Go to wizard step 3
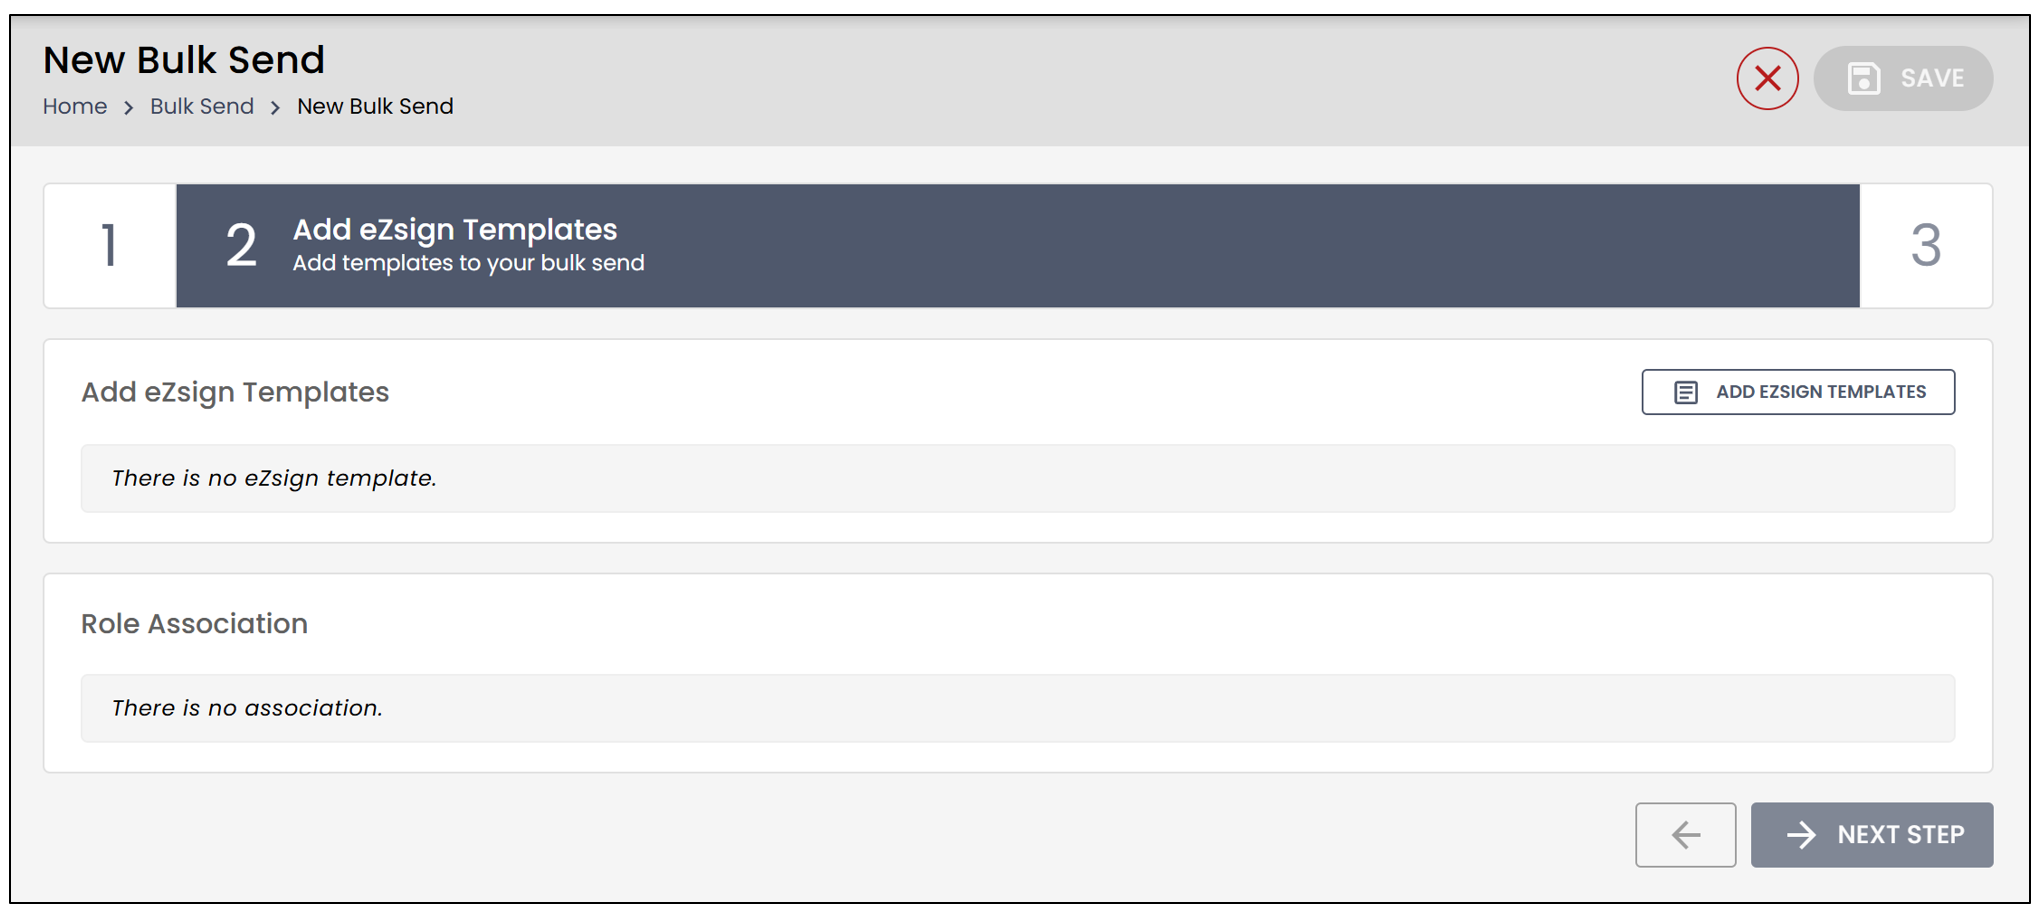 coord(1925,245)
